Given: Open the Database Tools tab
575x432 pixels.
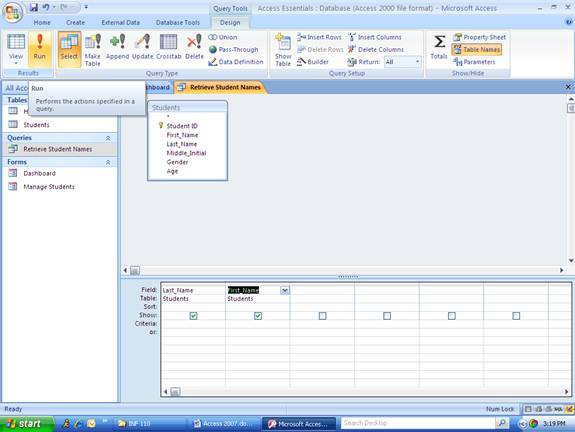Looking at the screenshot, I should pos(178,22).
